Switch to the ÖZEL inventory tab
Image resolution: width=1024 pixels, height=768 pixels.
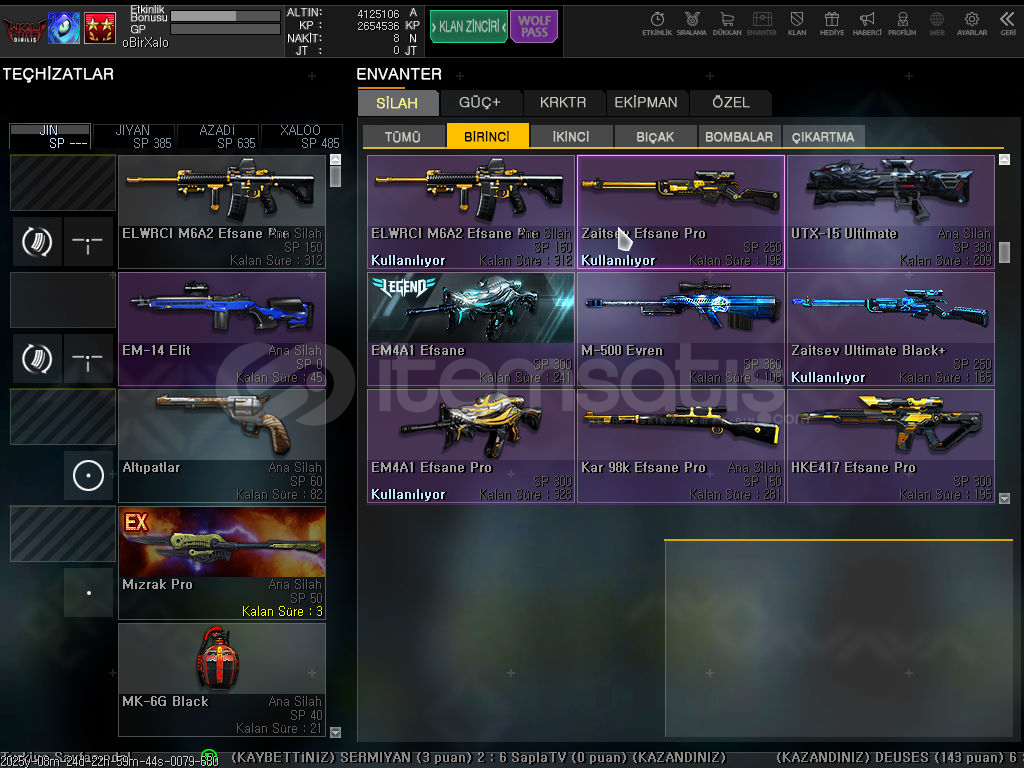(731, 103)
